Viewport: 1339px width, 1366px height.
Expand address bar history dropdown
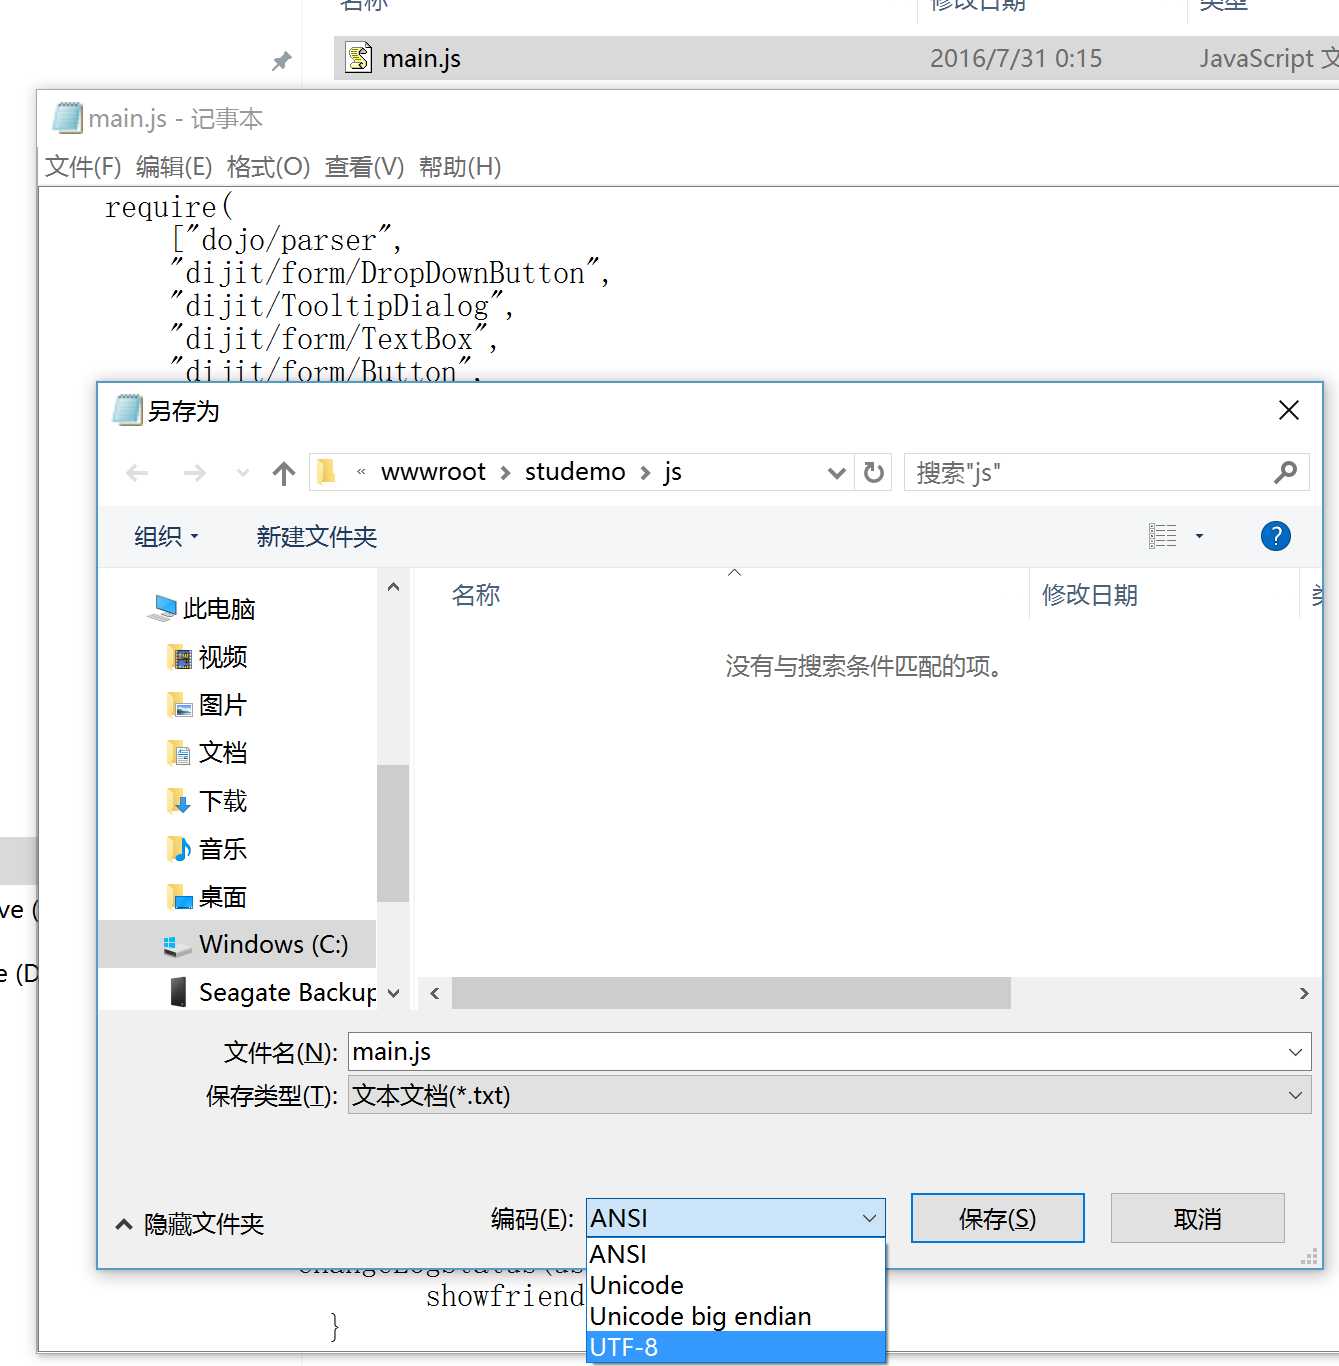click(837, 473)
